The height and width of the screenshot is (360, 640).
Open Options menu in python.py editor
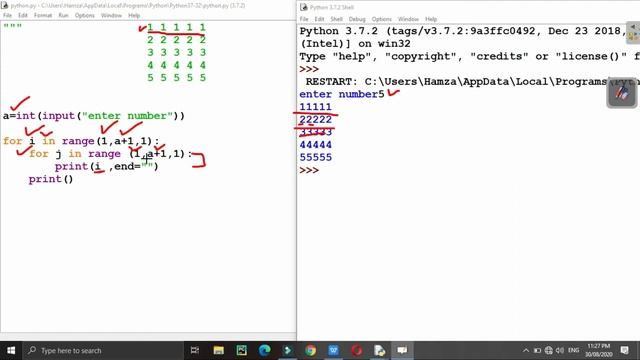click(84, 16)
